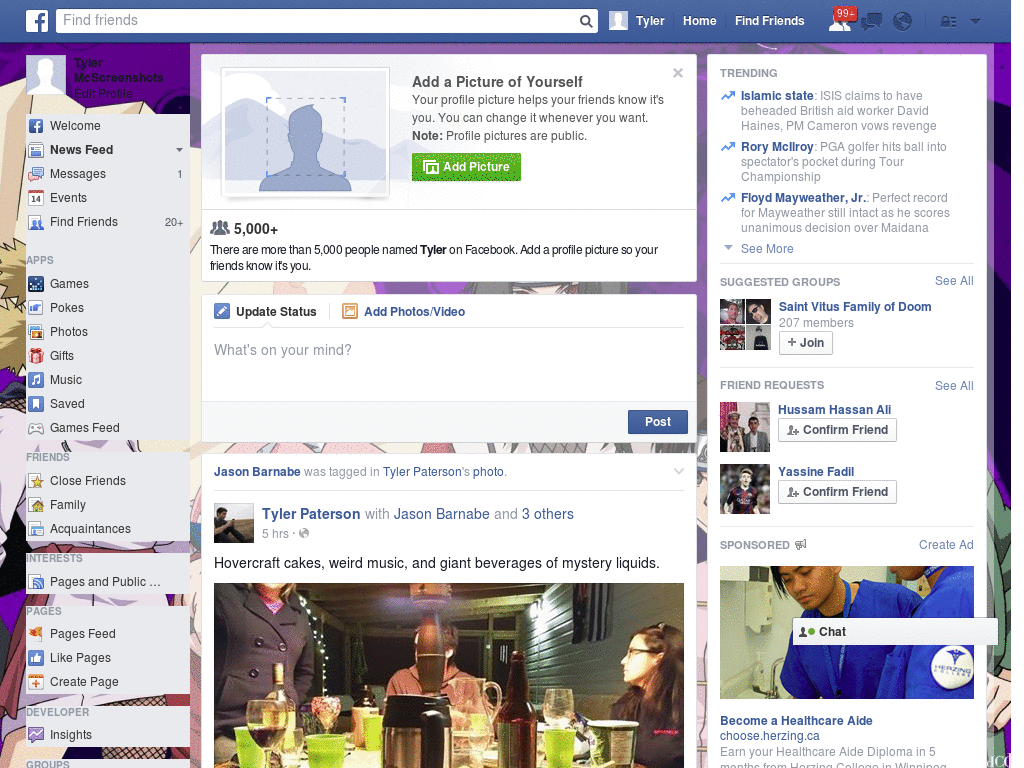This screenshot has height=768, width=1024.
Task: Click the Games app icon
Action: pyautogui.click(x=36, y=284)
